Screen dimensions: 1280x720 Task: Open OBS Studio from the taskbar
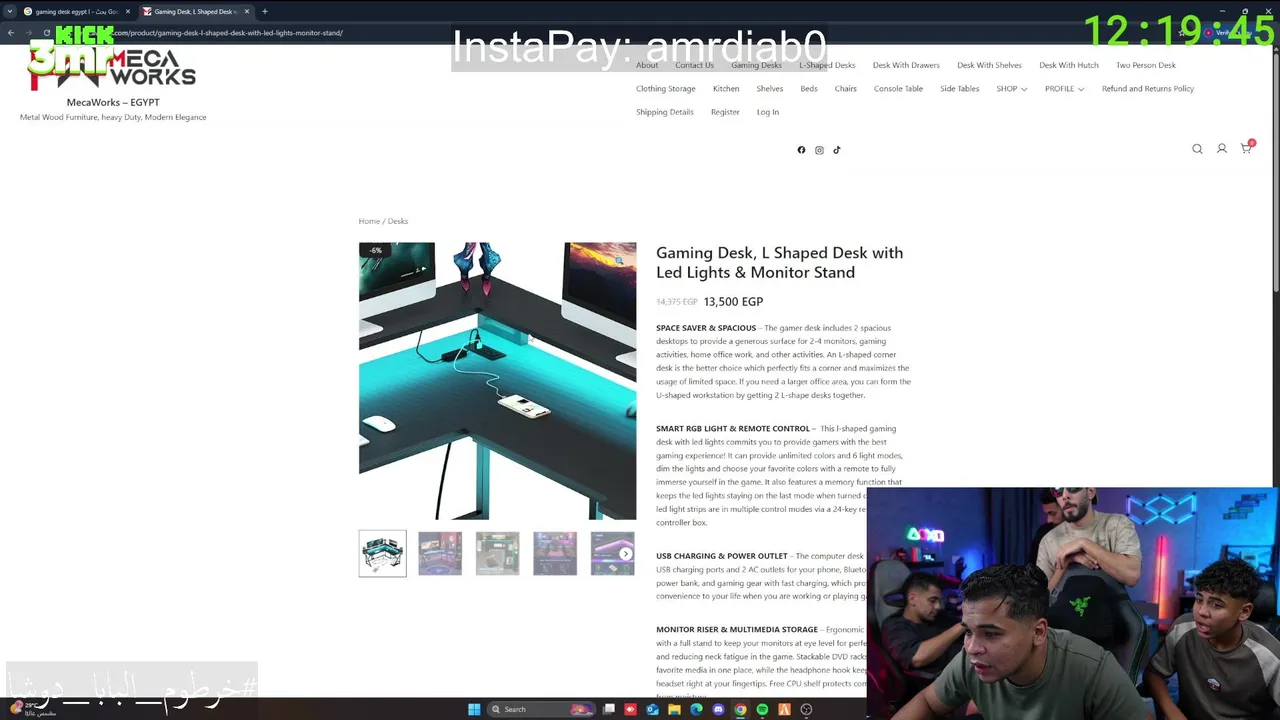(x=806, y=709)
